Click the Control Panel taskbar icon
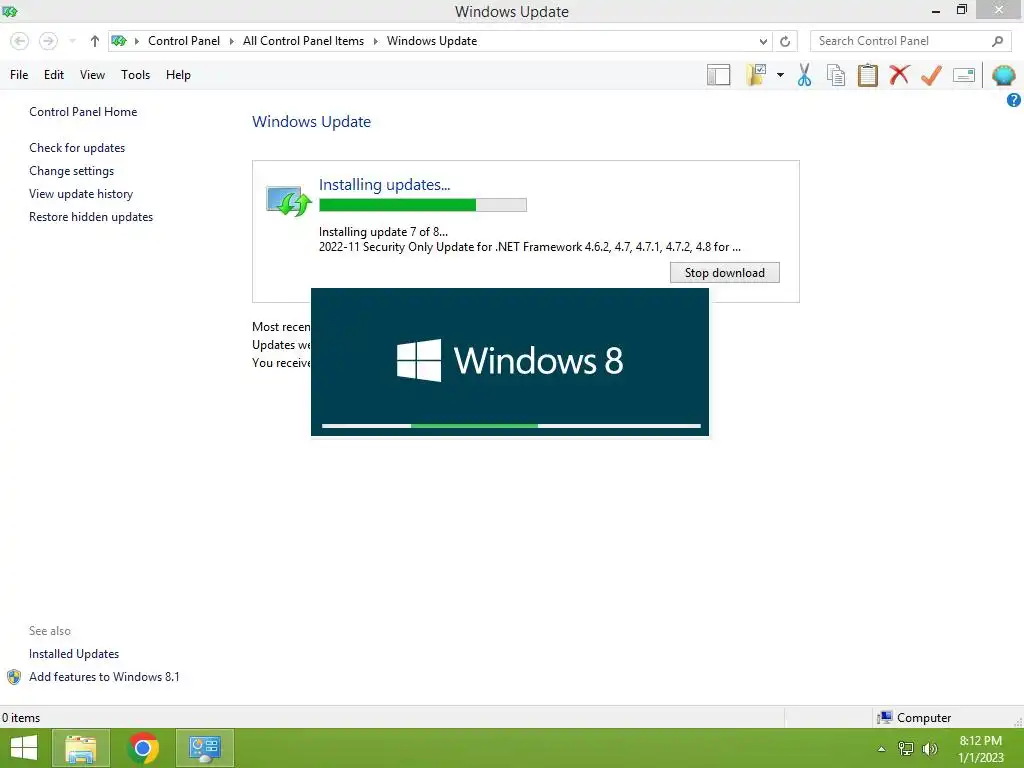Screen dimensions: 1024x768 tap(204, 748)
